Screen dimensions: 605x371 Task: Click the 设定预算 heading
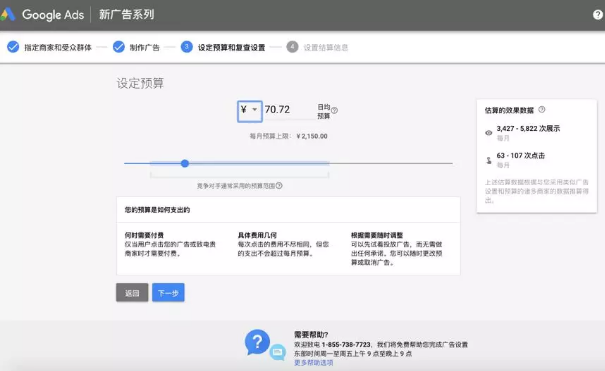(x=140, y=83)
